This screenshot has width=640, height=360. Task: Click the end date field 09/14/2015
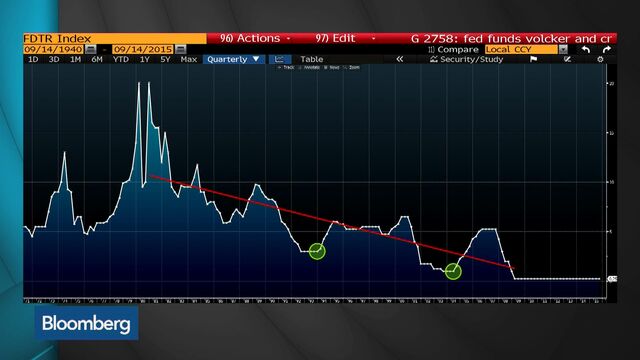143,49
